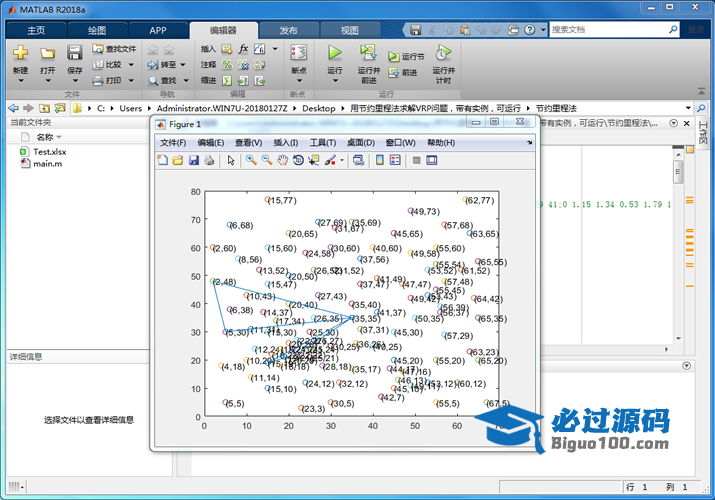715x500 pixels.
Task: Toggle the data cursor tool in Figure 1
Action: point(314,160)
